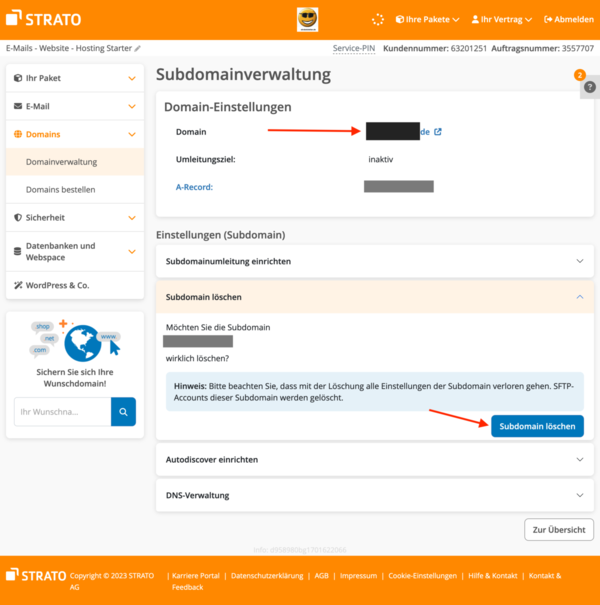This screenshot has width=600, height=605.
Task: Select Domainverwaltung in the sidebar
Action: click(62, 161)
